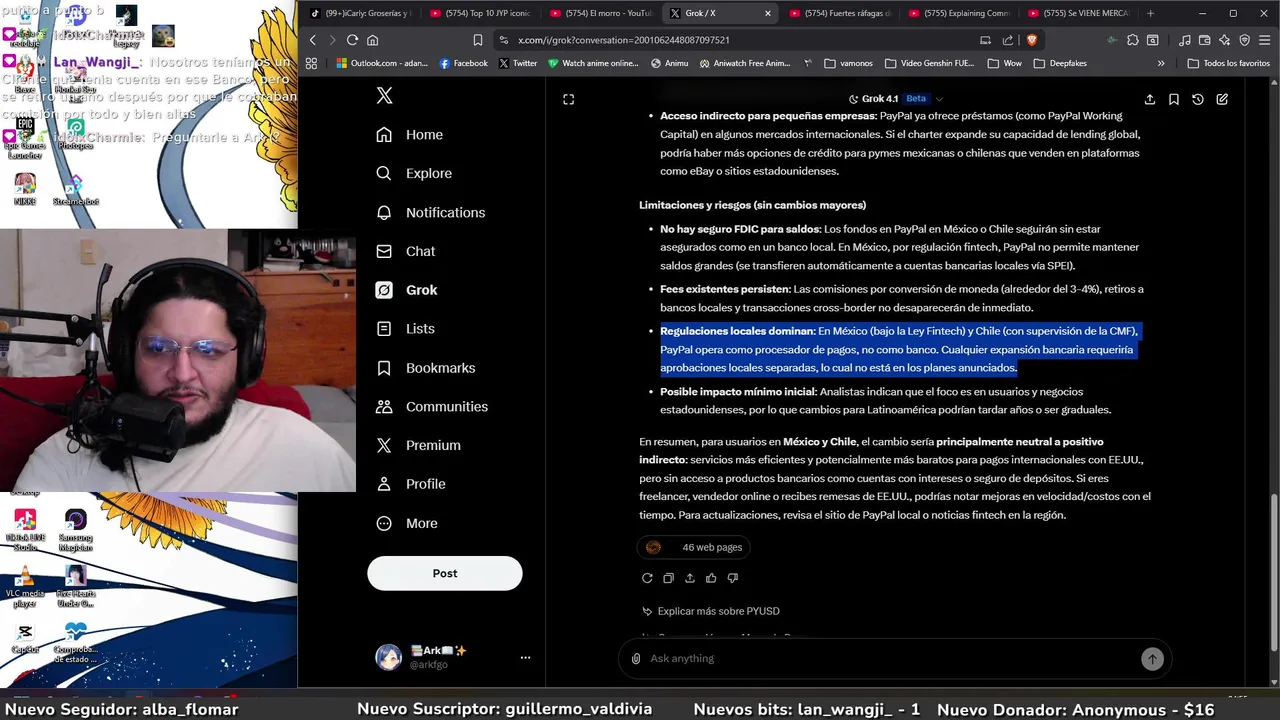Toggle Grok focus mode expand icon
The image size is (1280, 720).
point(568,99)
